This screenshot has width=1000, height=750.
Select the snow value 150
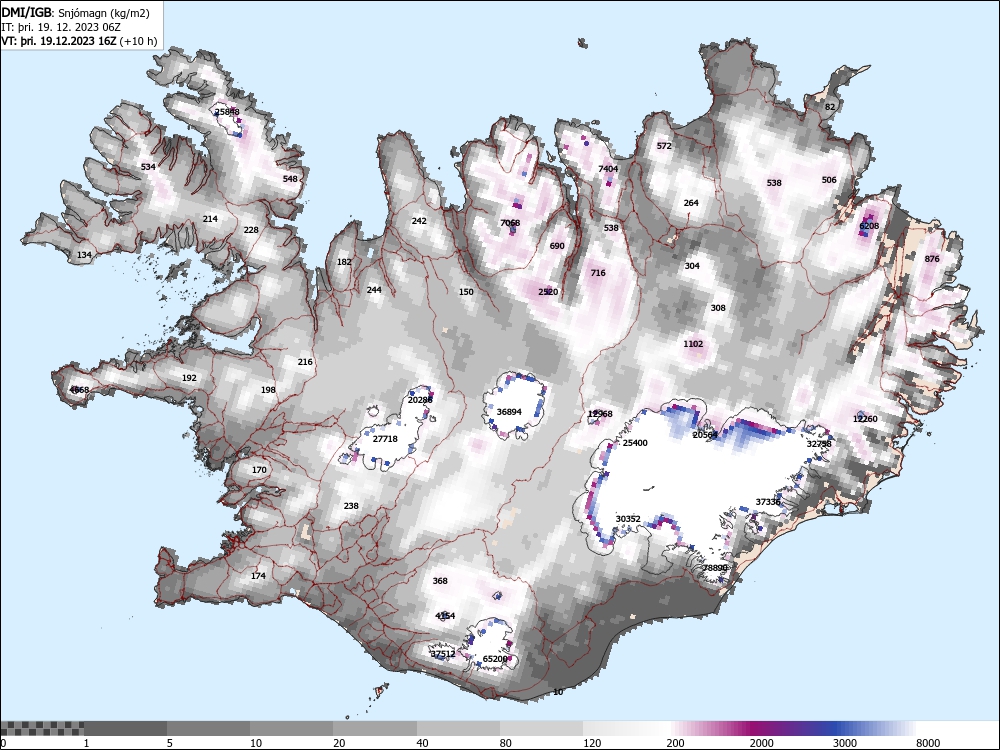click(x=466, y=292)
